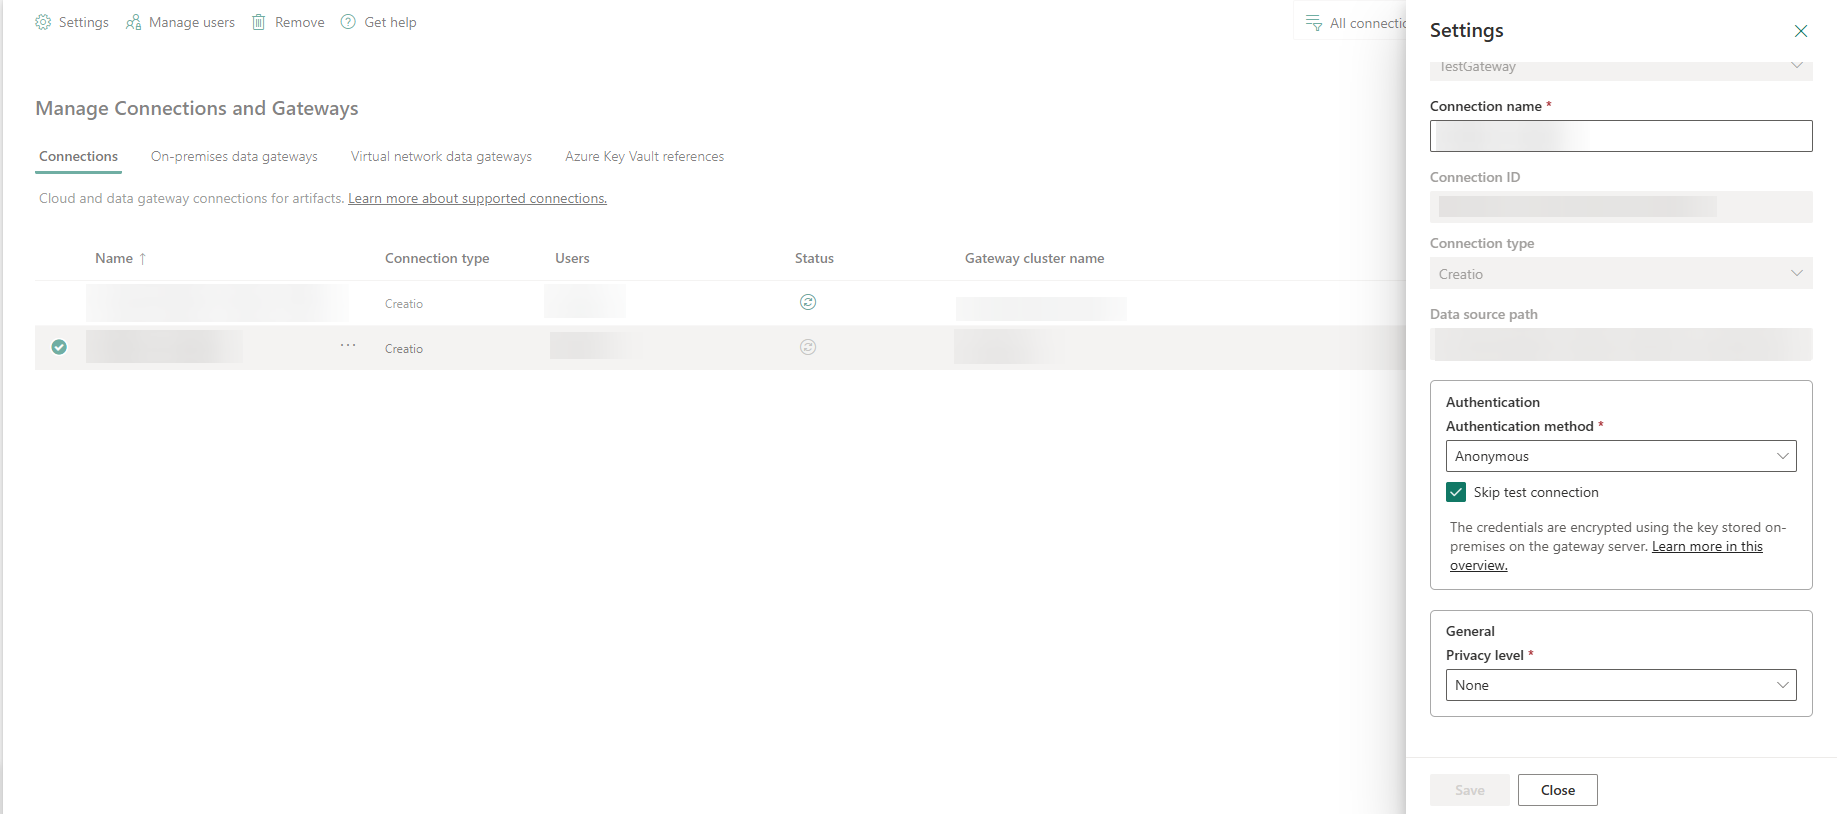Close the Settings panel with X icon

(x=1800, y=31)
